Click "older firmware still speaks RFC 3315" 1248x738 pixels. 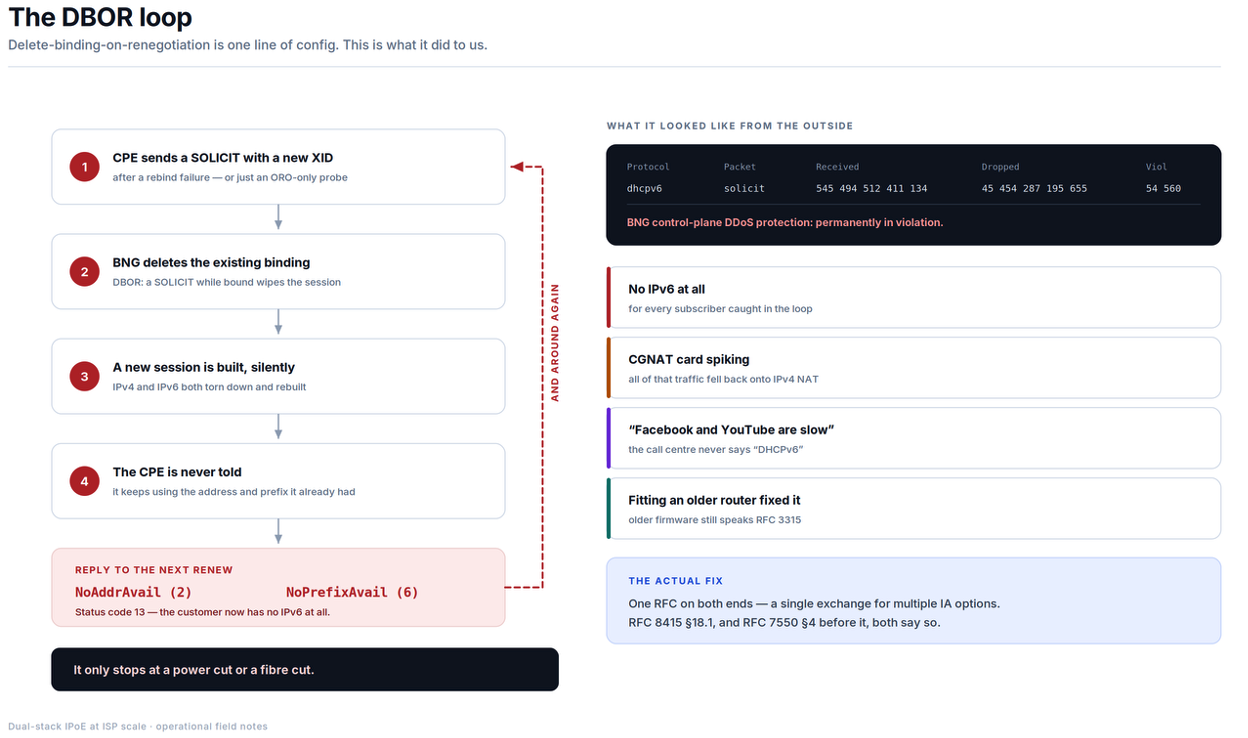point(715,520)
